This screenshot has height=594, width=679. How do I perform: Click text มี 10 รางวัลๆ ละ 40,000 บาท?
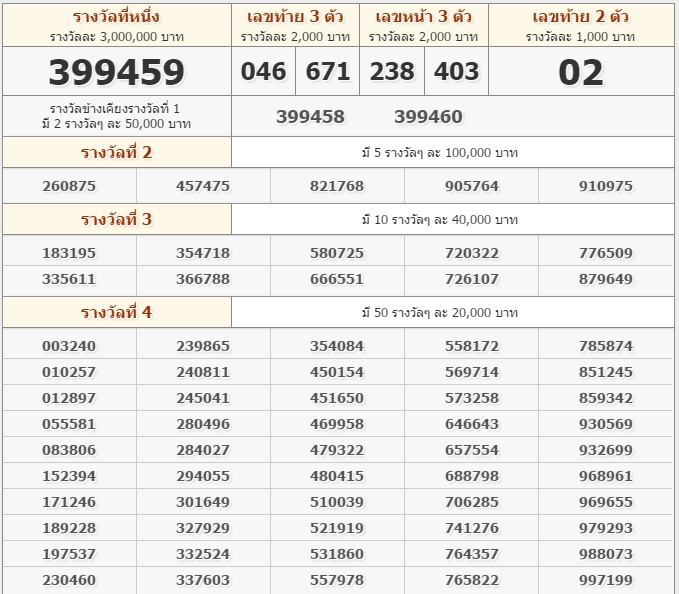440,220
